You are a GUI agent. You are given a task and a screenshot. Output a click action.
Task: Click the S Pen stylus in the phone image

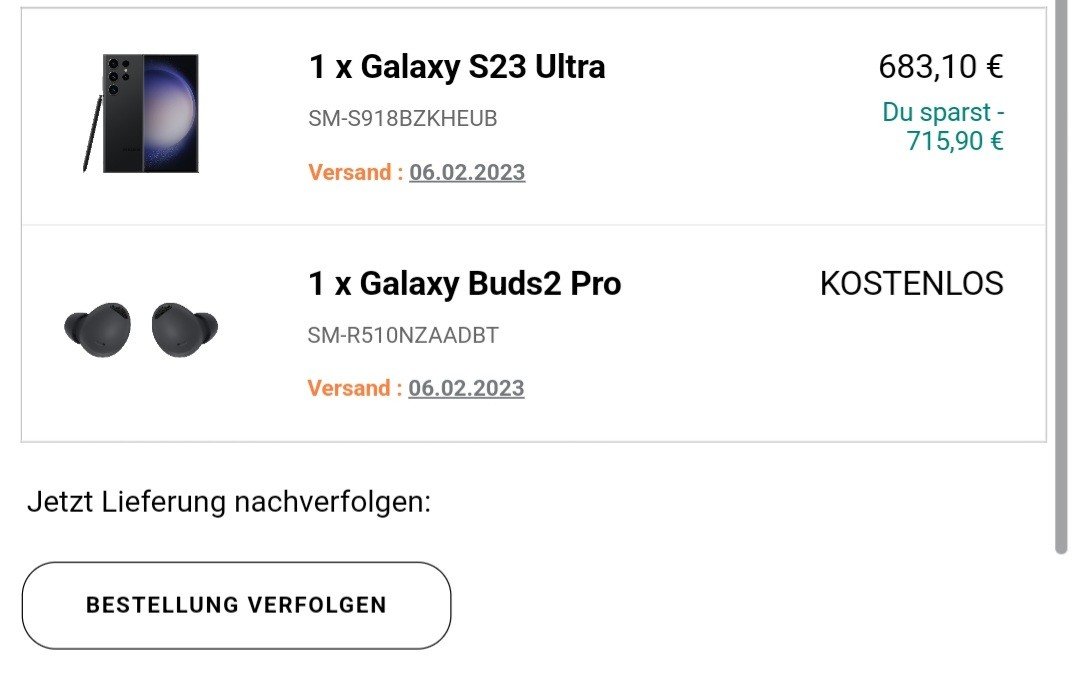[x=89, y=134]
